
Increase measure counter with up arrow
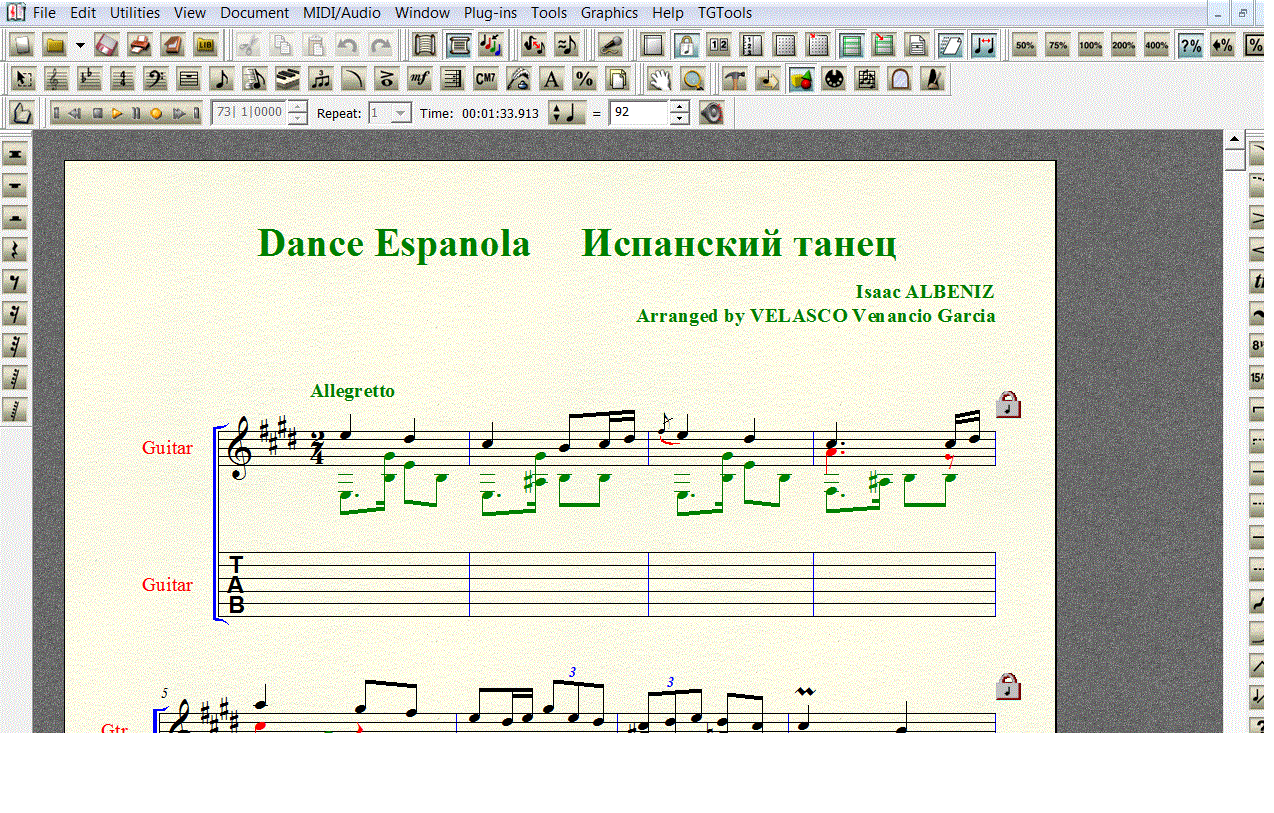[297, 107]
